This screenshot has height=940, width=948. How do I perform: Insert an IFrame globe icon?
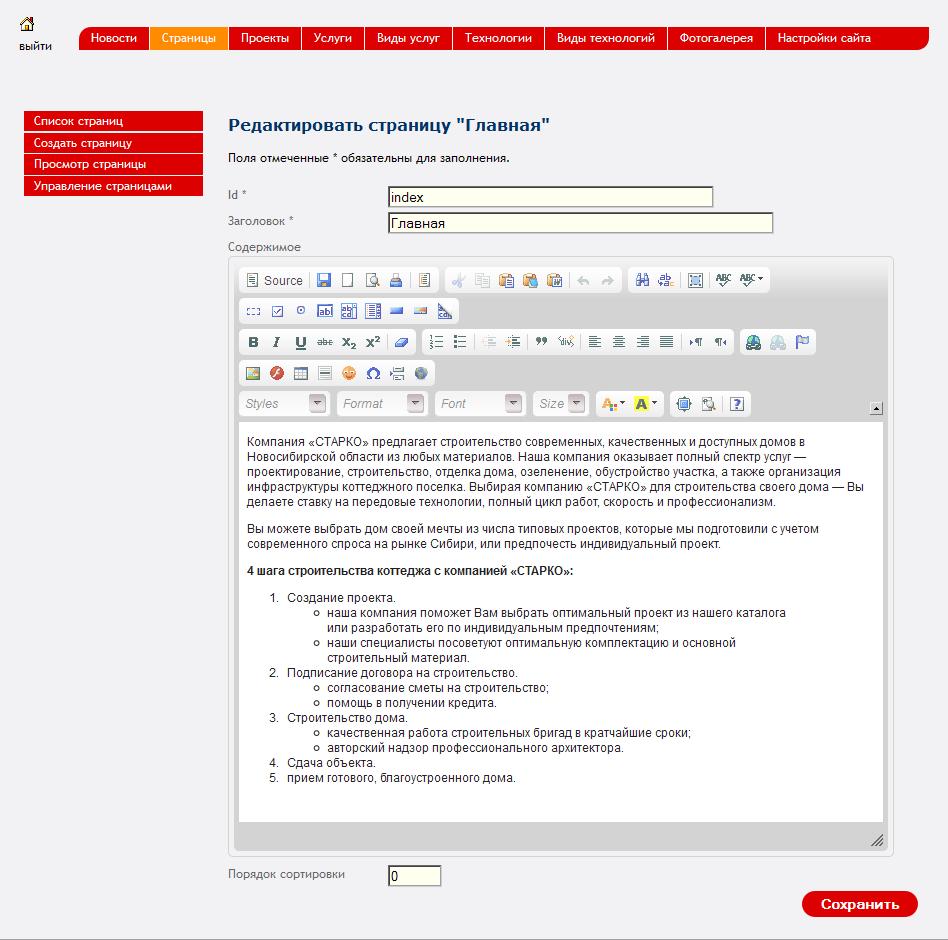pyautogui.click(x=421, y=374)
